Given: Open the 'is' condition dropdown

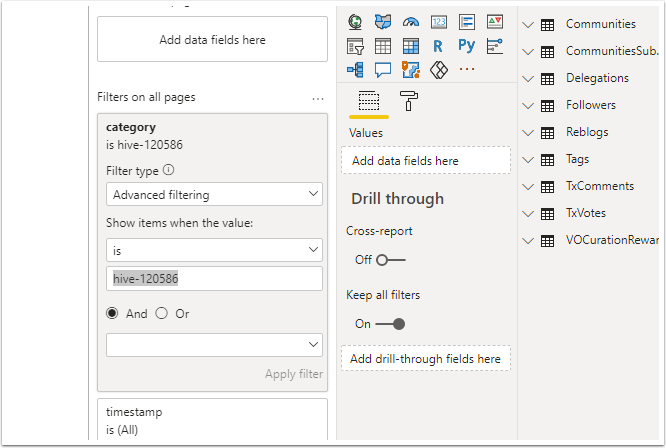Looking at the screenshot, I should [x=214, y=250].
